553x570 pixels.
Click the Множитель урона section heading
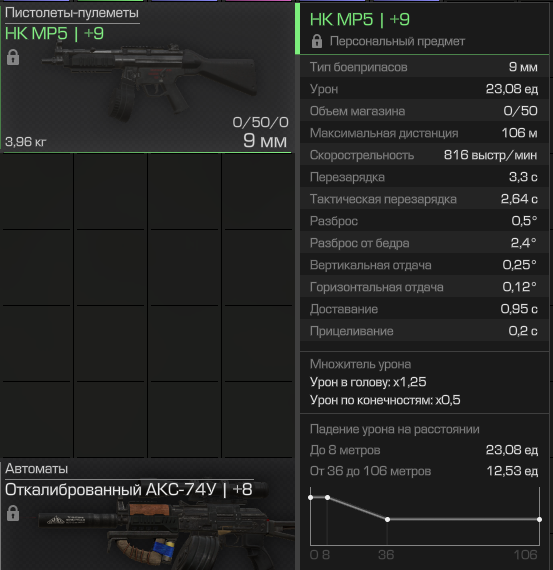[360, 364]
